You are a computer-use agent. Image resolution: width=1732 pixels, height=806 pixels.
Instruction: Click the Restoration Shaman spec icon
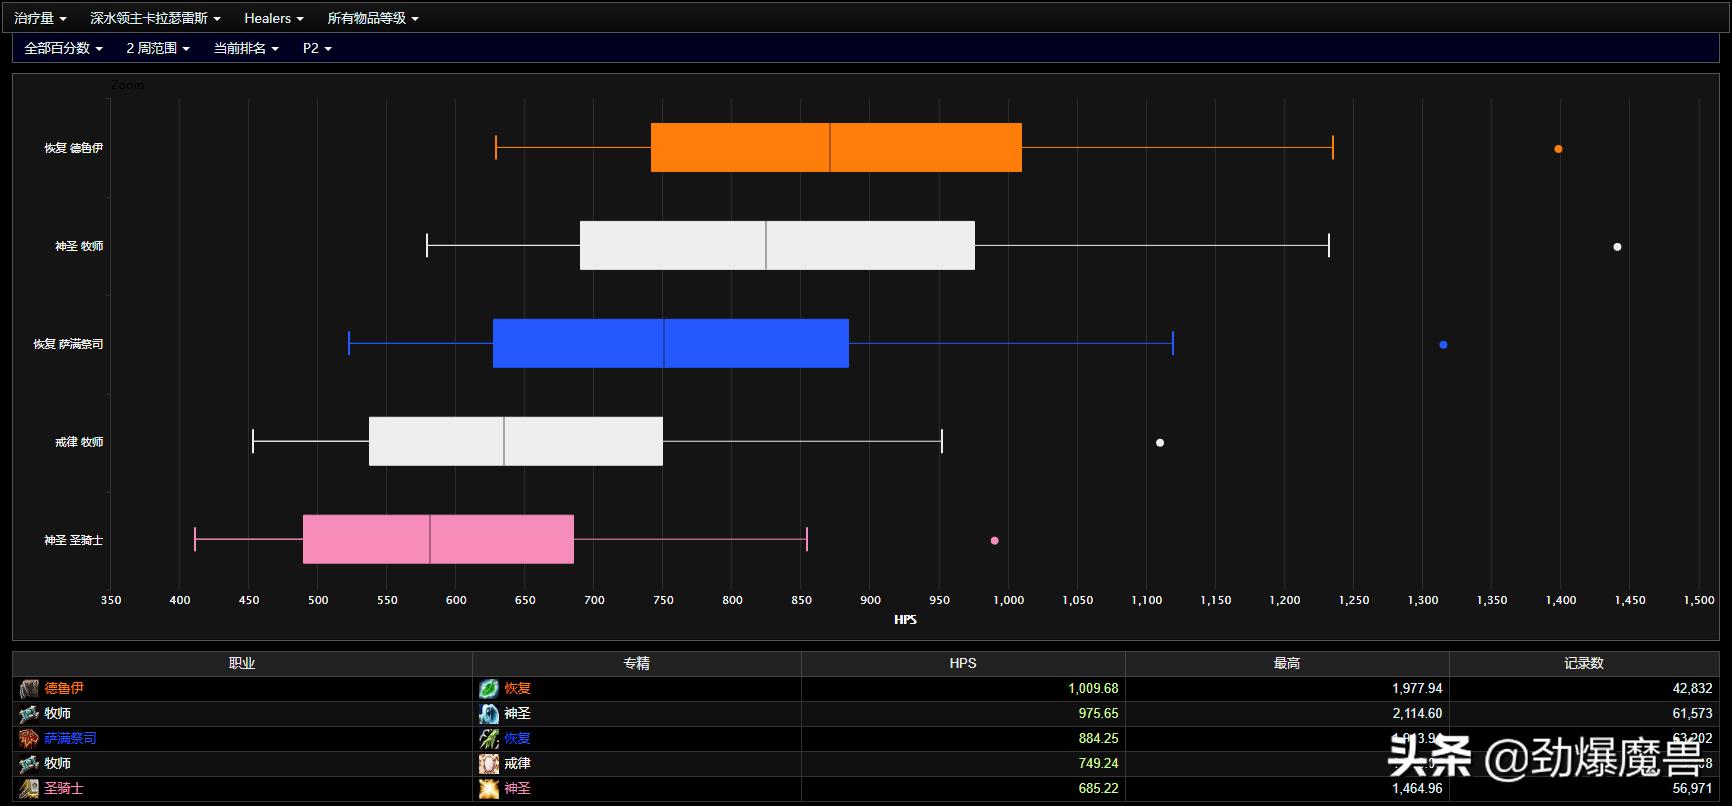point(489,738)
